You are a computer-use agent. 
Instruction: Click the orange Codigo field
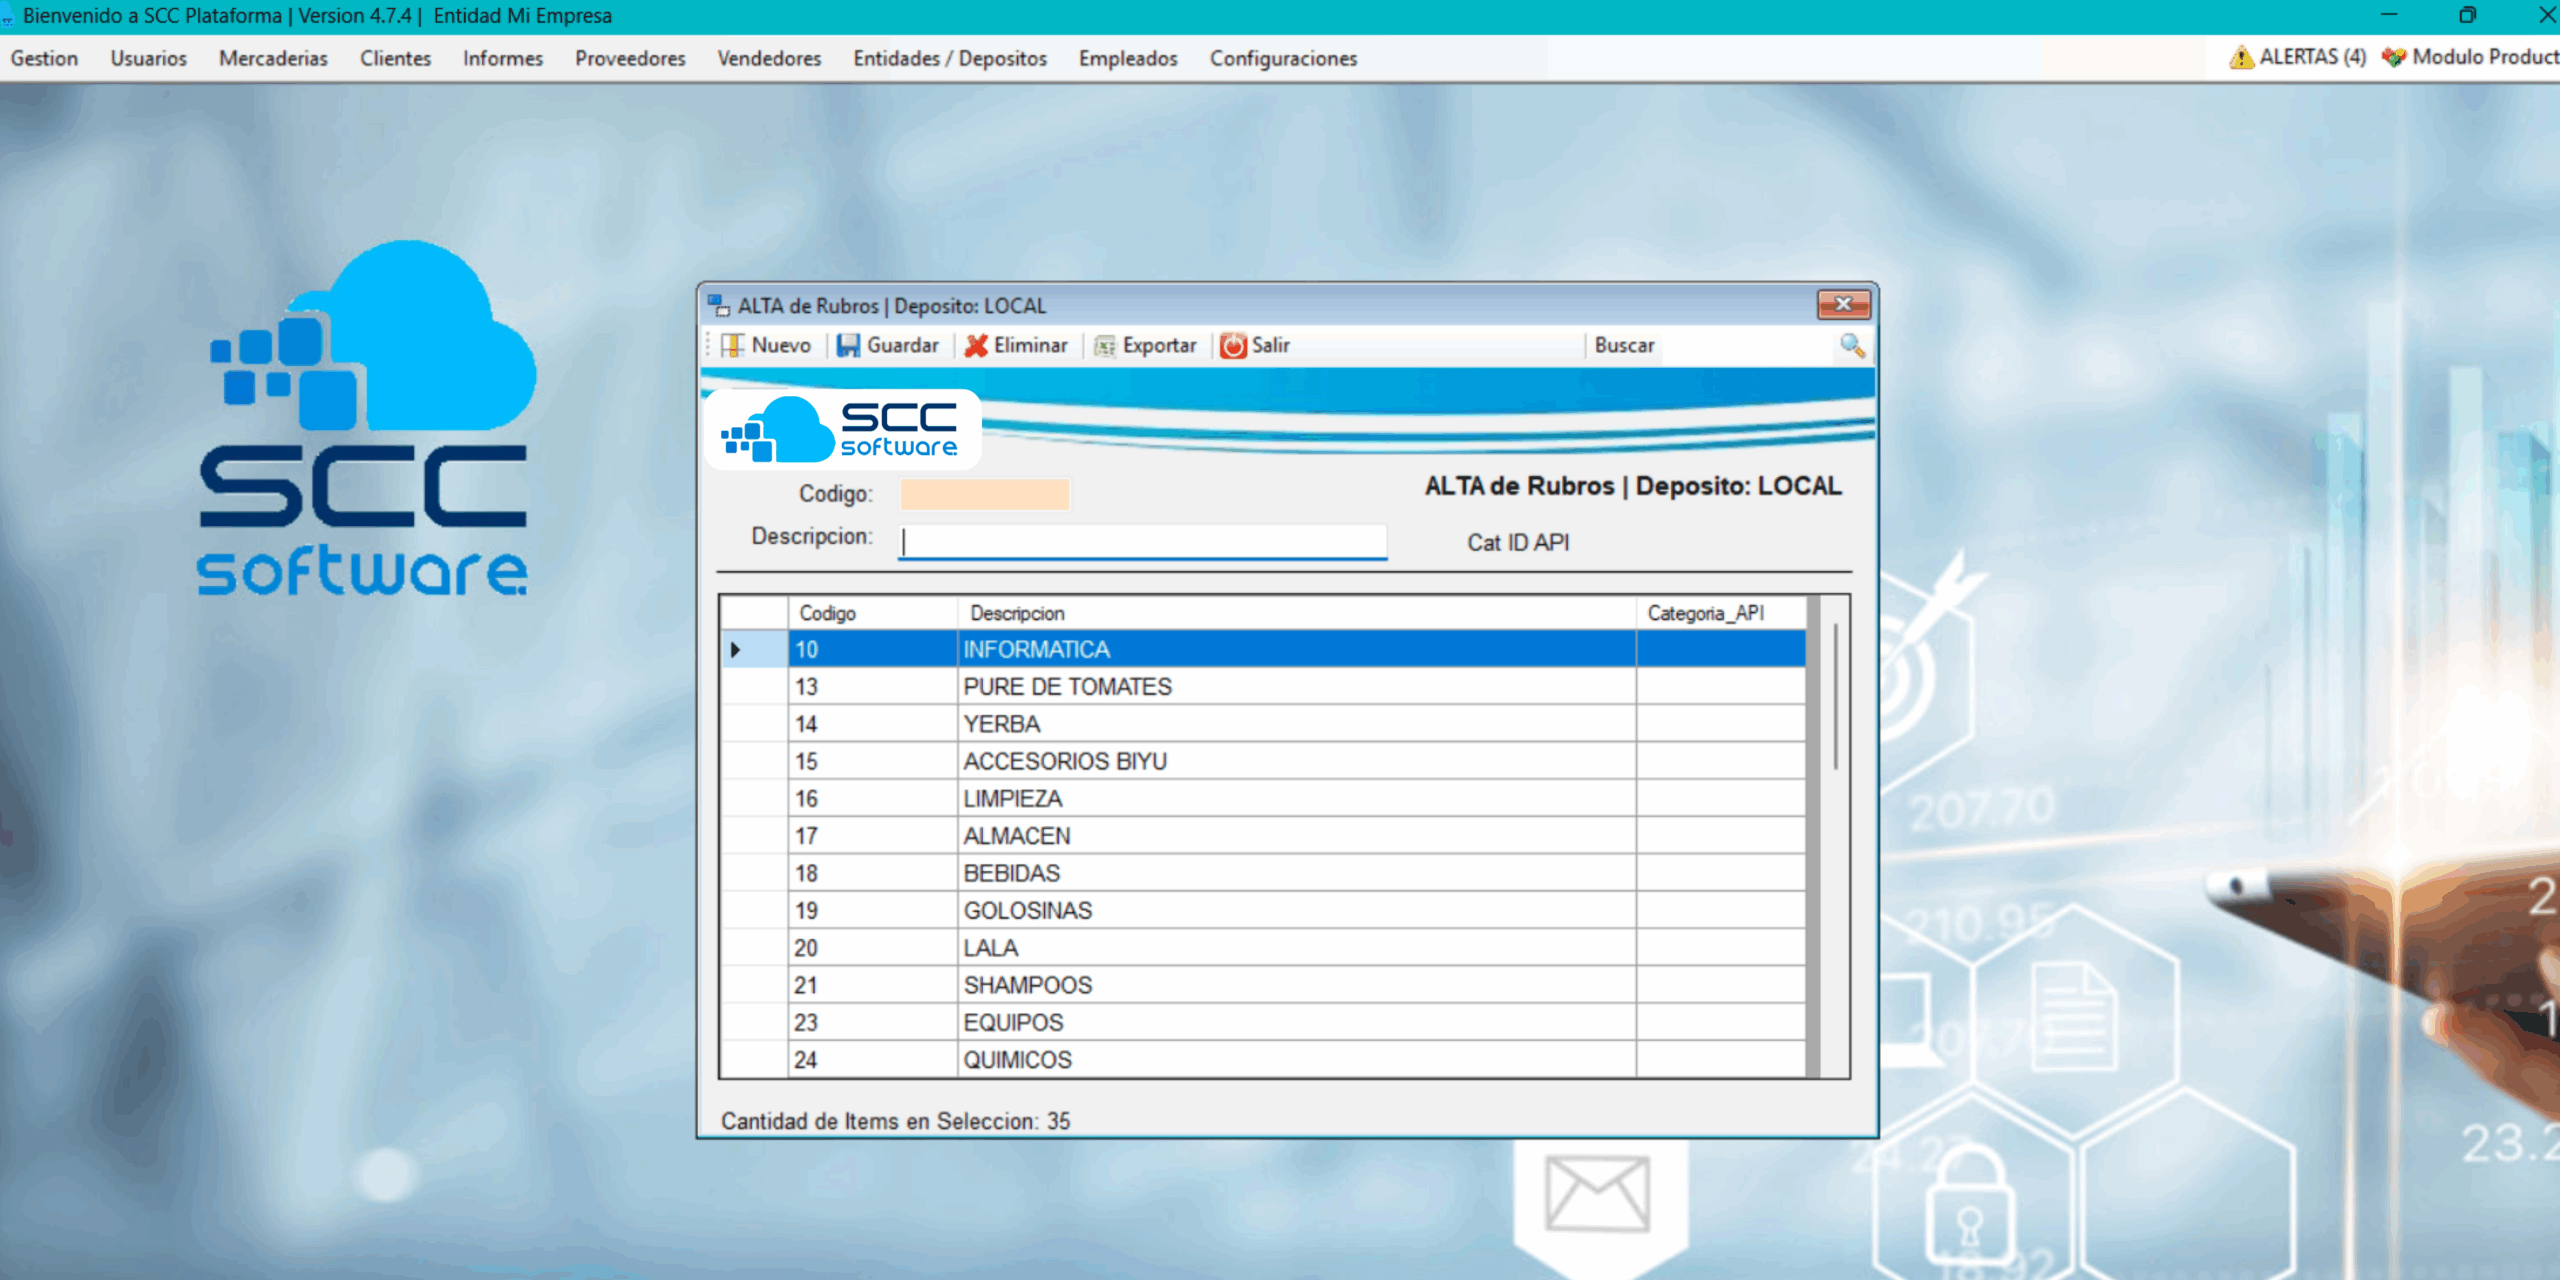click(x=984, y=494)
